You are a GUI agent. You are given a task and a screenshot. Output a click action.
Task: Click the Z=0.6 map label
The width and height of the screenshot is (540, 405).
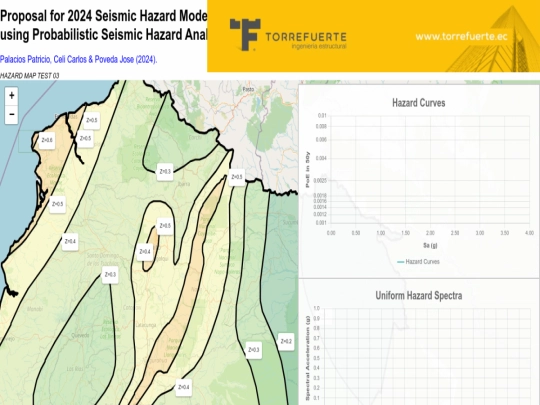(47, 140)
